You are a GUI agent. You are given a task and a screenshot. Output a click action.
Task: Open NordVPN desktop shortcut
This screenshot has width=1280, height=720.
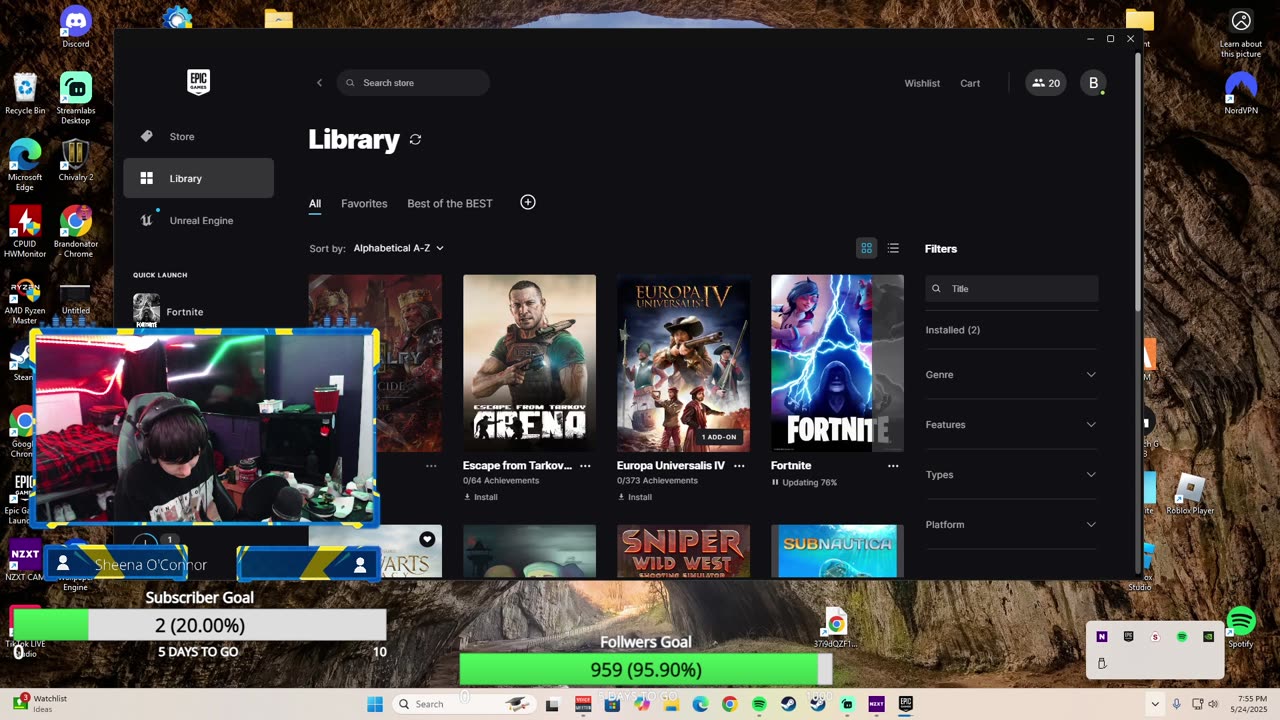(x=1241, y=92)
